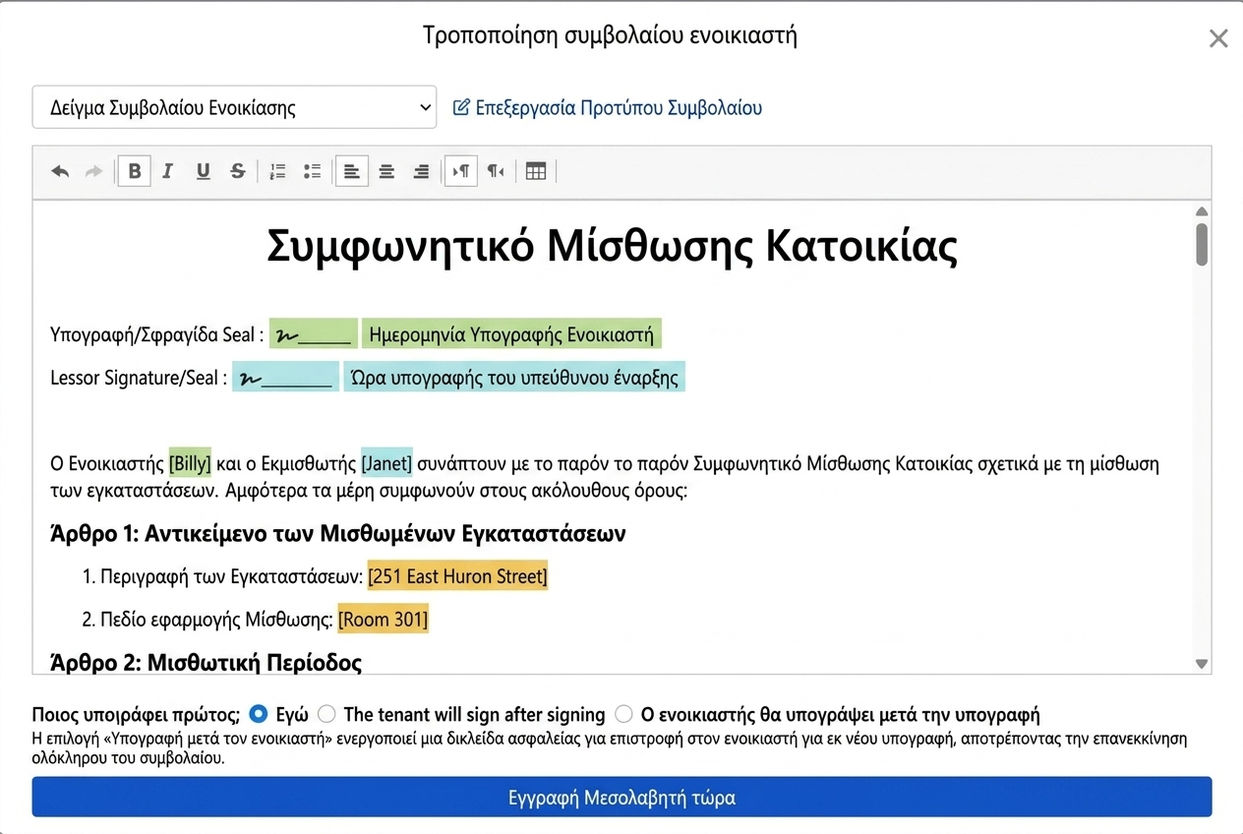Open the 'Δείγμα Συμβολαίου Ενοικίασης' template dropdown
Screen dimensions: 1243x834
pyautogui.click(x=234, y=107)
